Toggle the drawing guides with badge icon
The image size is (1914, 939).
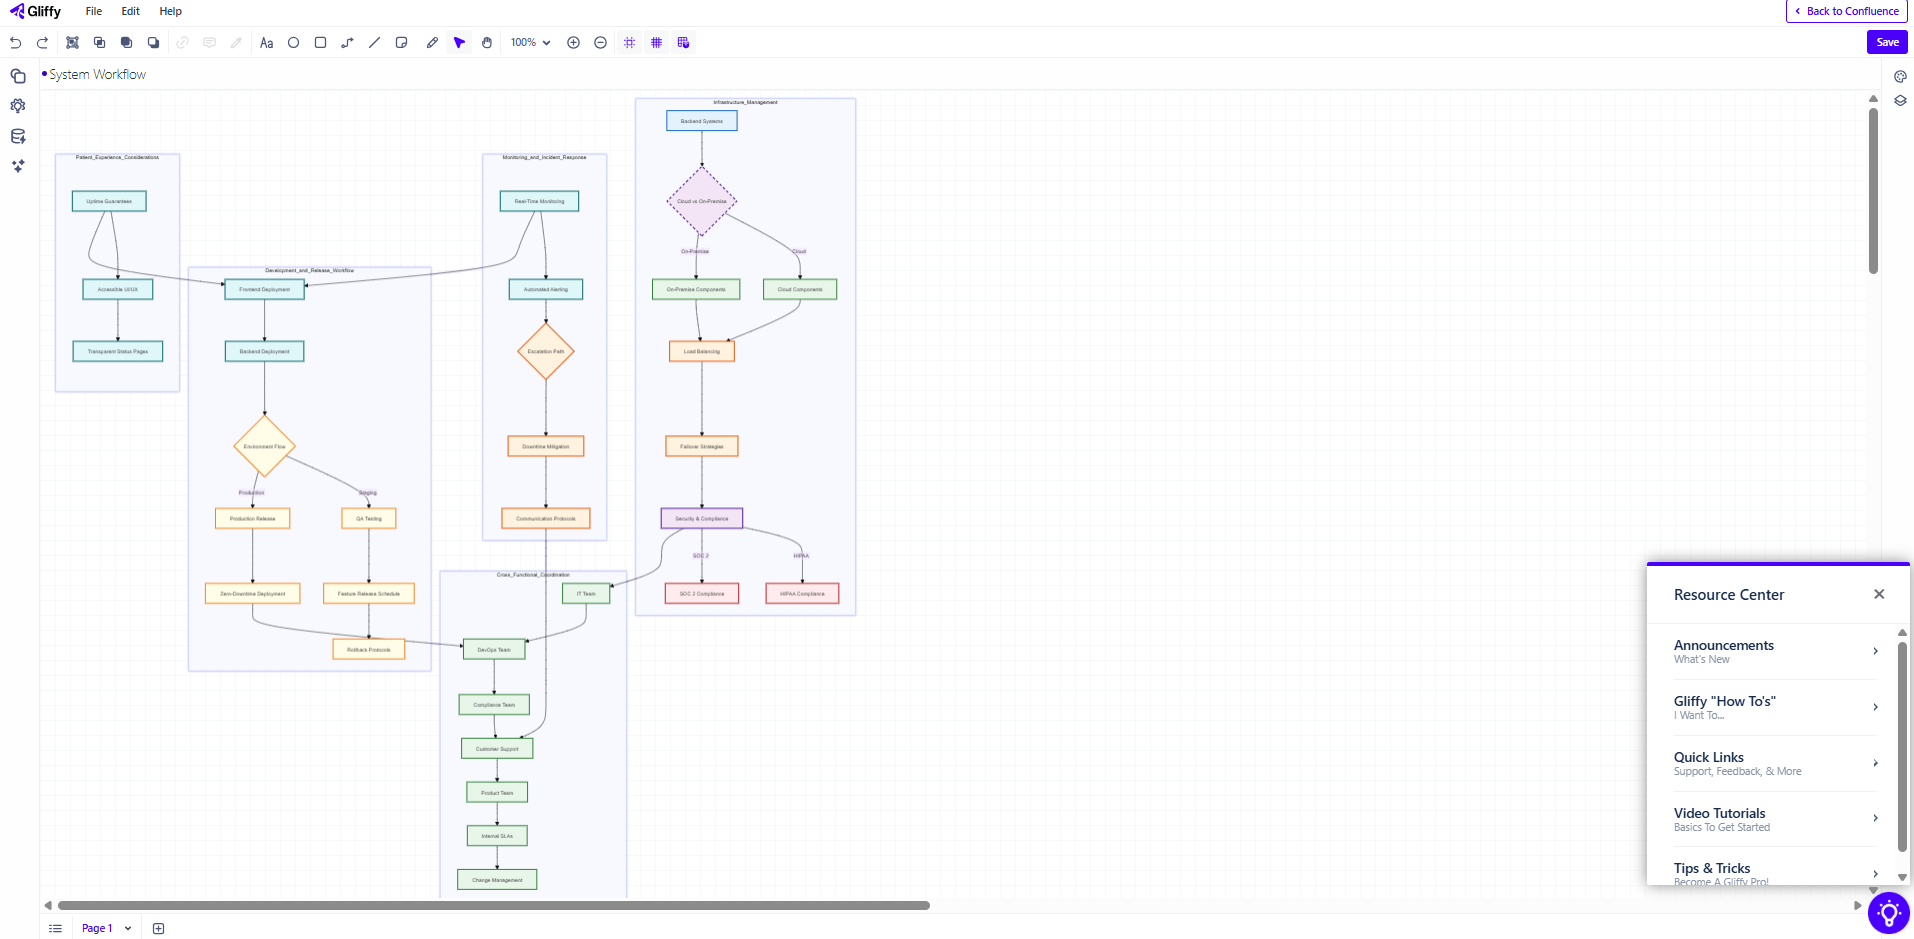click(x=683, y=43)
